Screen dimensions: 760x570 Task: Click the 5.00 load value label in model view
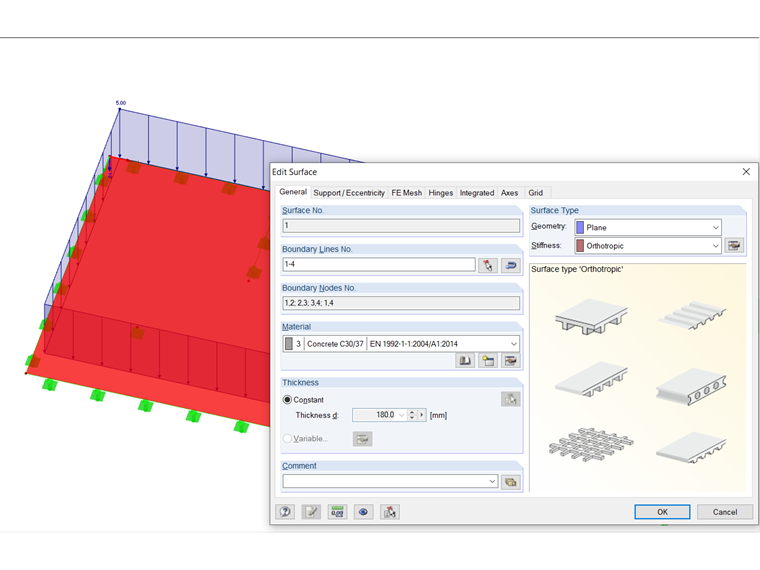coord(121,103)
